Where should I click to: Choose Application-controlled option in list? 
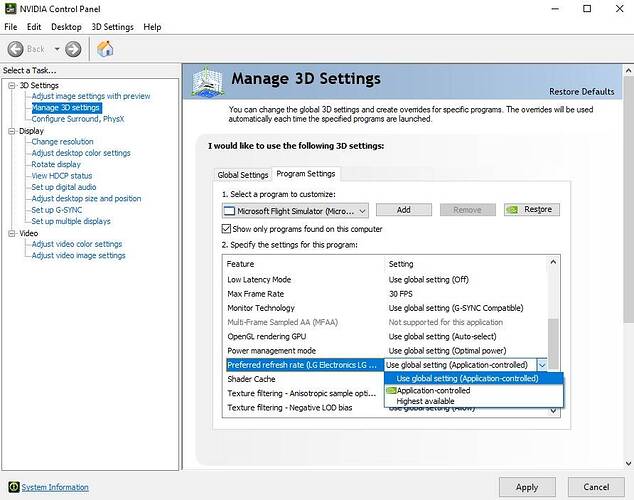pos(473,390)
